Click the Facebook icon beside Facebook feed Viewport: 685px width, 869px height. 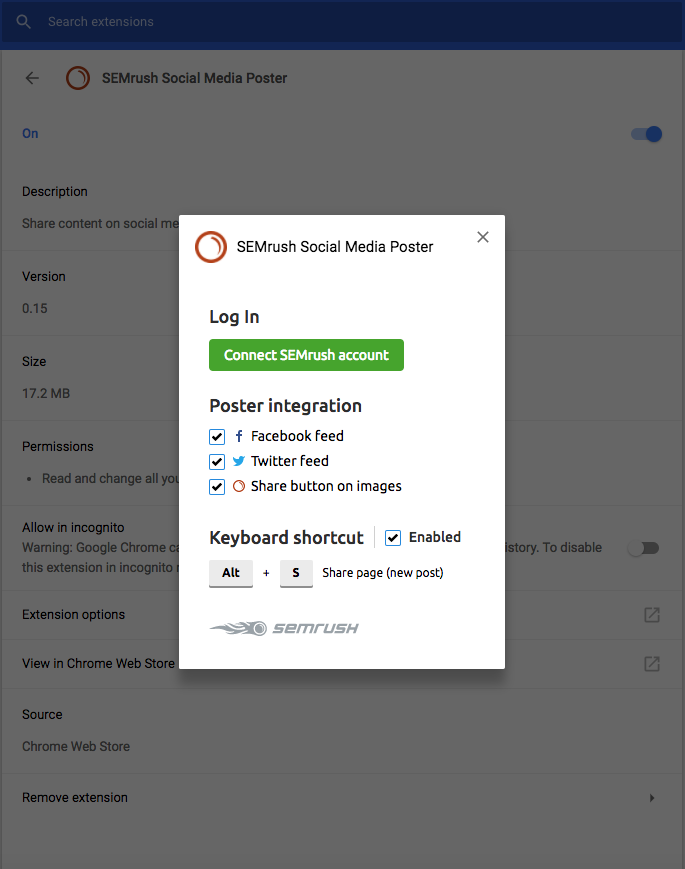[239, 436]
